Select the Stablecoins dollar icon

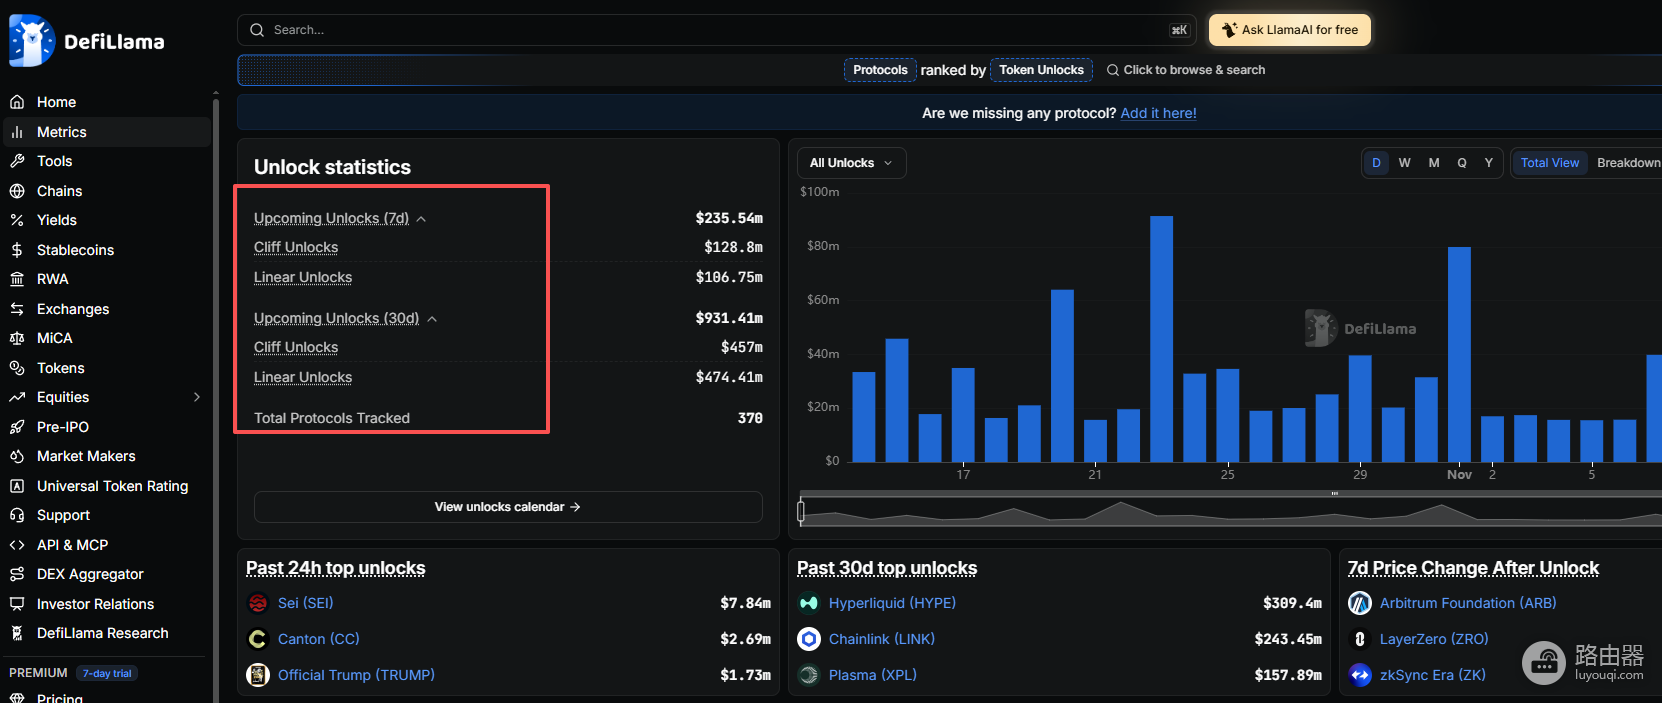(x=17, y=250)
